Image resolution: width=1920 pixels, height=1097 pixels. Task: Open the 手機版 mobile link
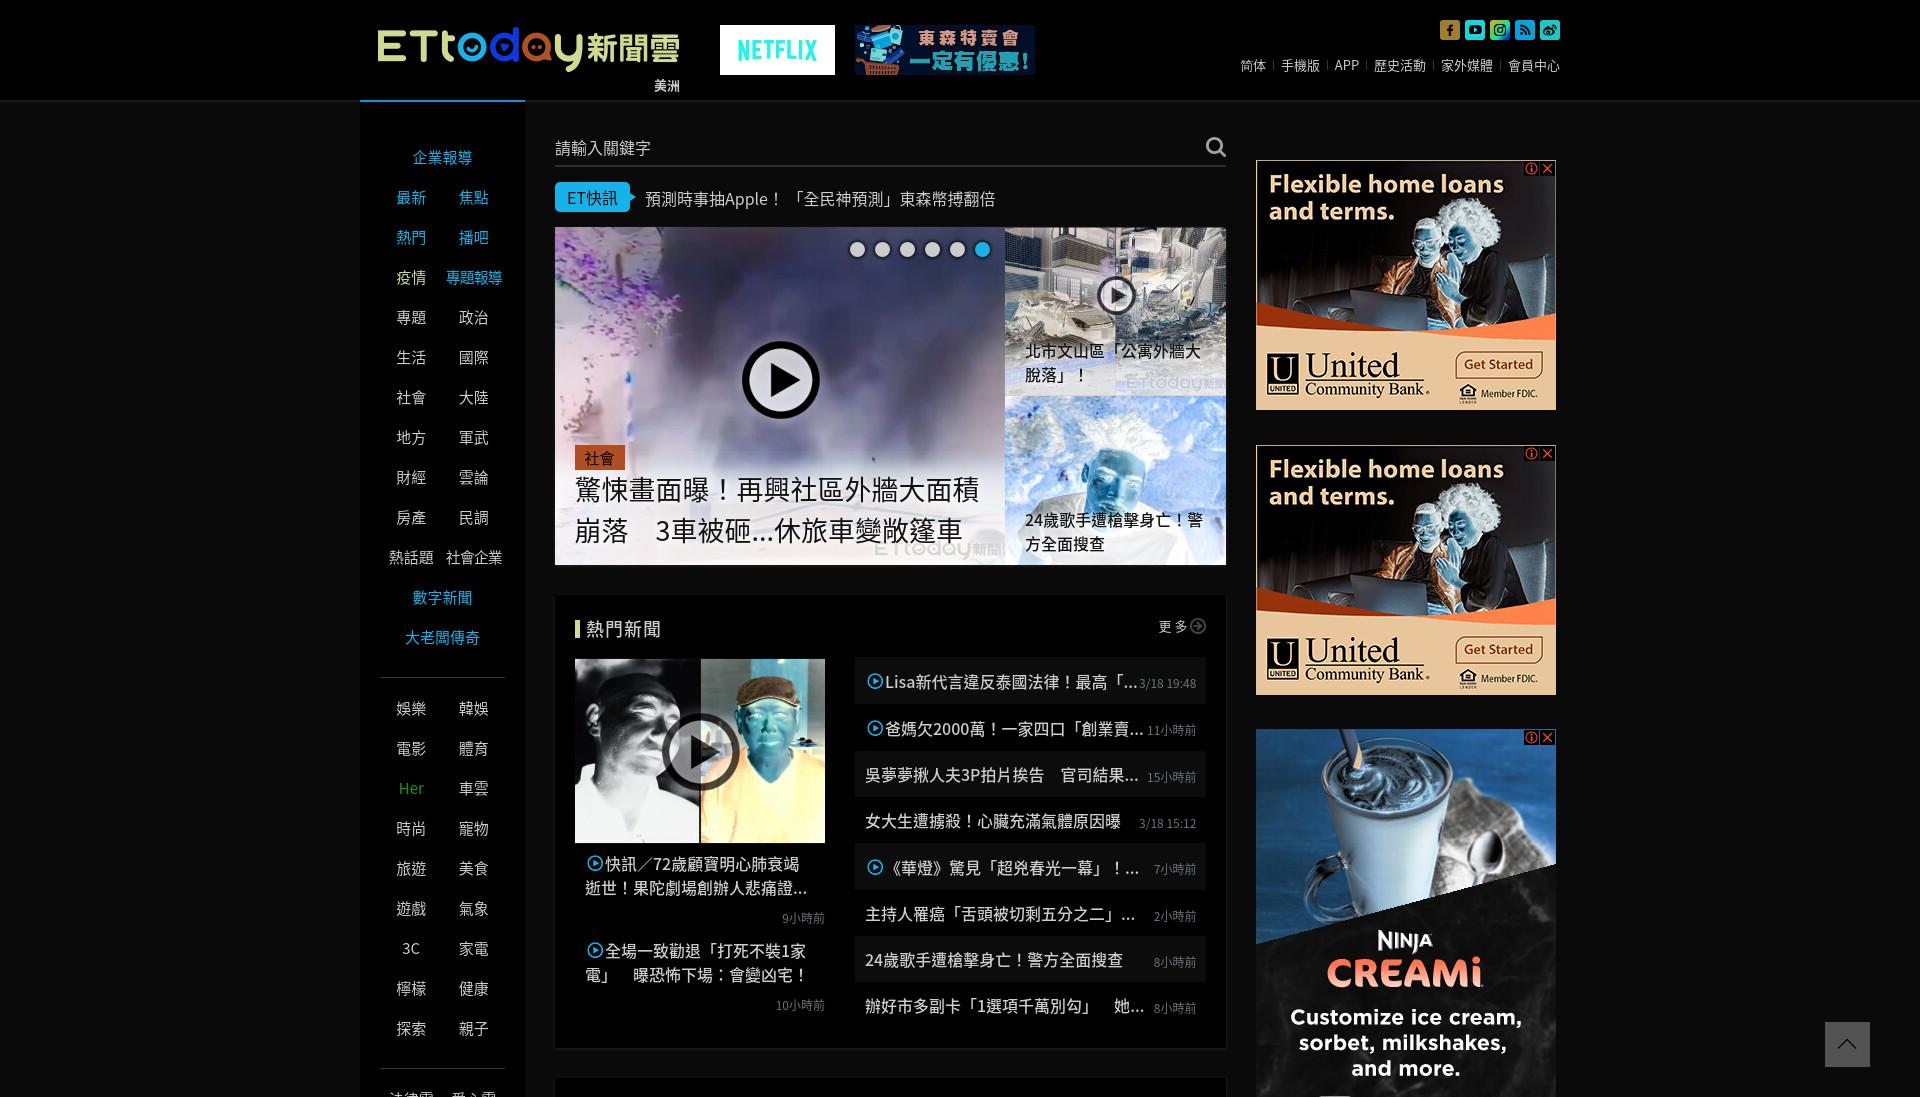click(x=1300, y=65)
